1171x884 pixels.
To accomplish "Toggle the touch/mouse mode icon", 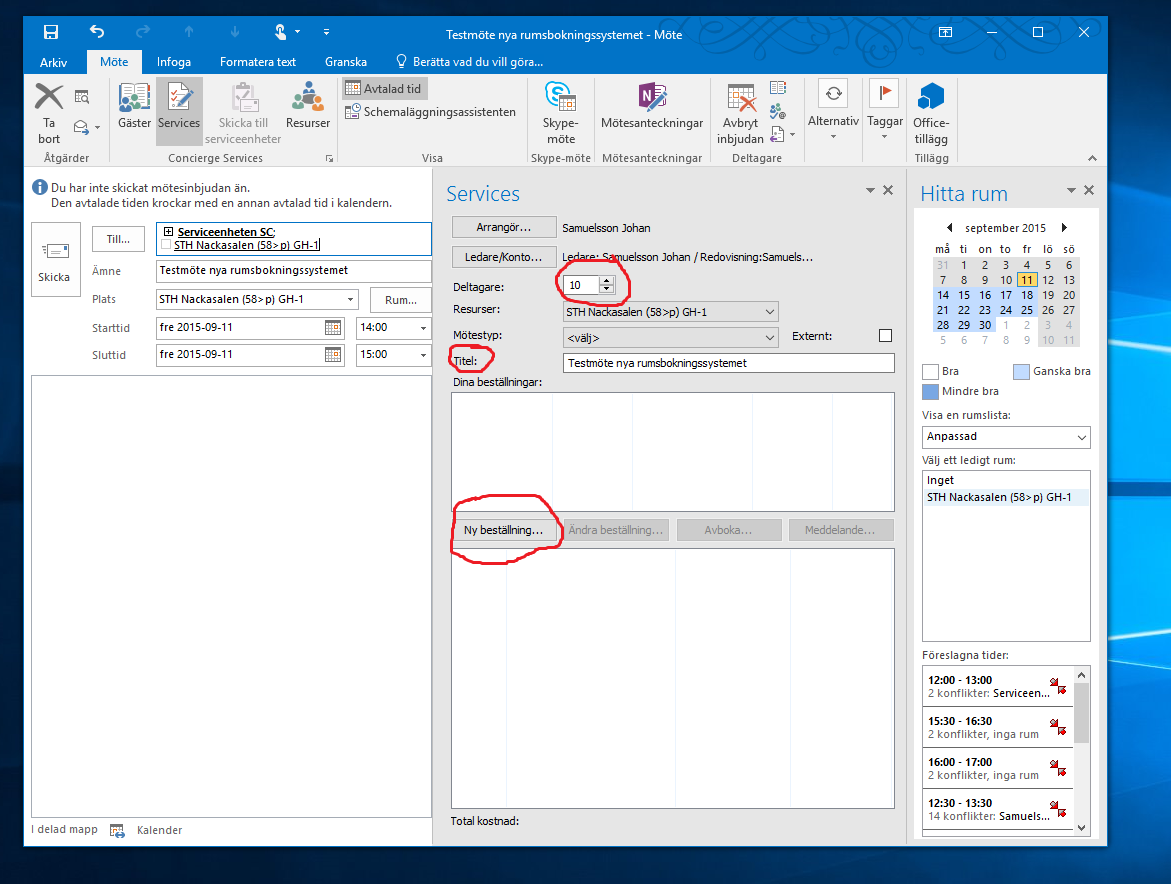I will point(280,31).
